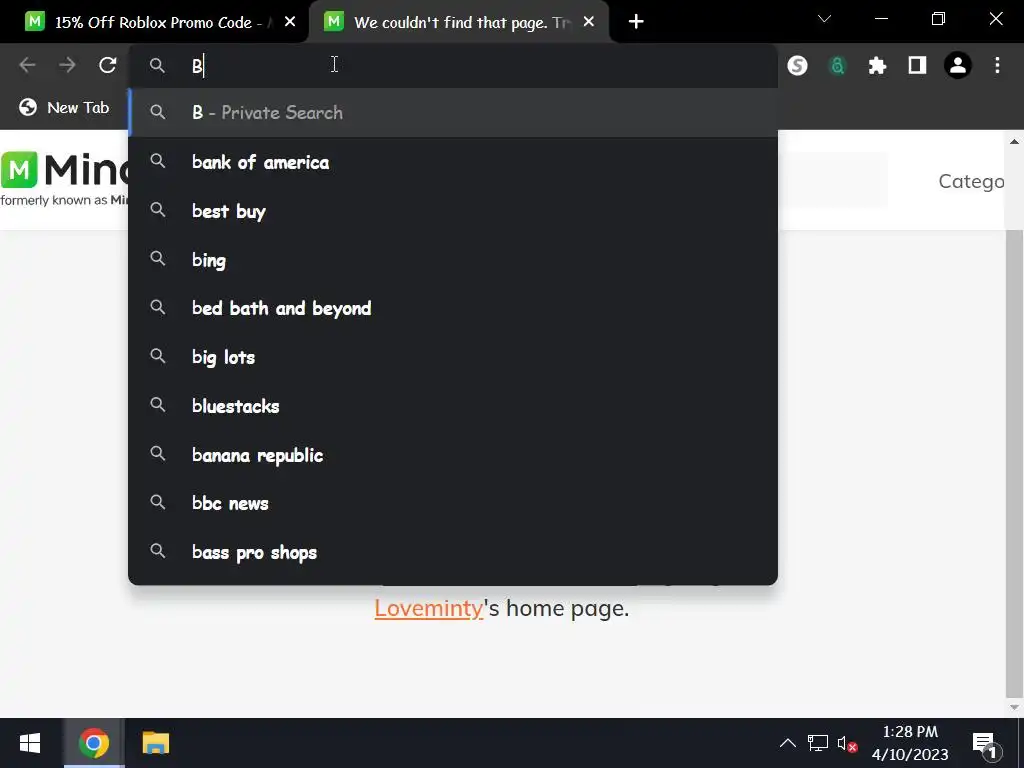
Task: Open the Categories menu on the site header
Action: click(x=971, y=181)
